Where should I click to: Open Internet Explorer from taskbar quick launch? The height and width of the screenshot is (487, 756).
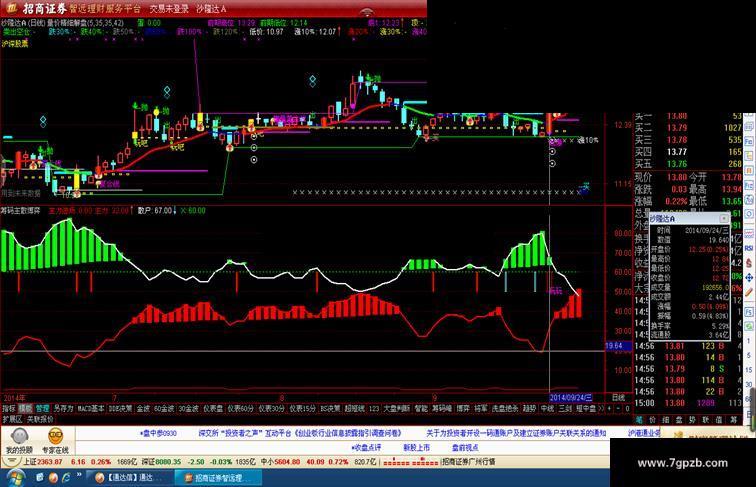click(x=66, y=477)
